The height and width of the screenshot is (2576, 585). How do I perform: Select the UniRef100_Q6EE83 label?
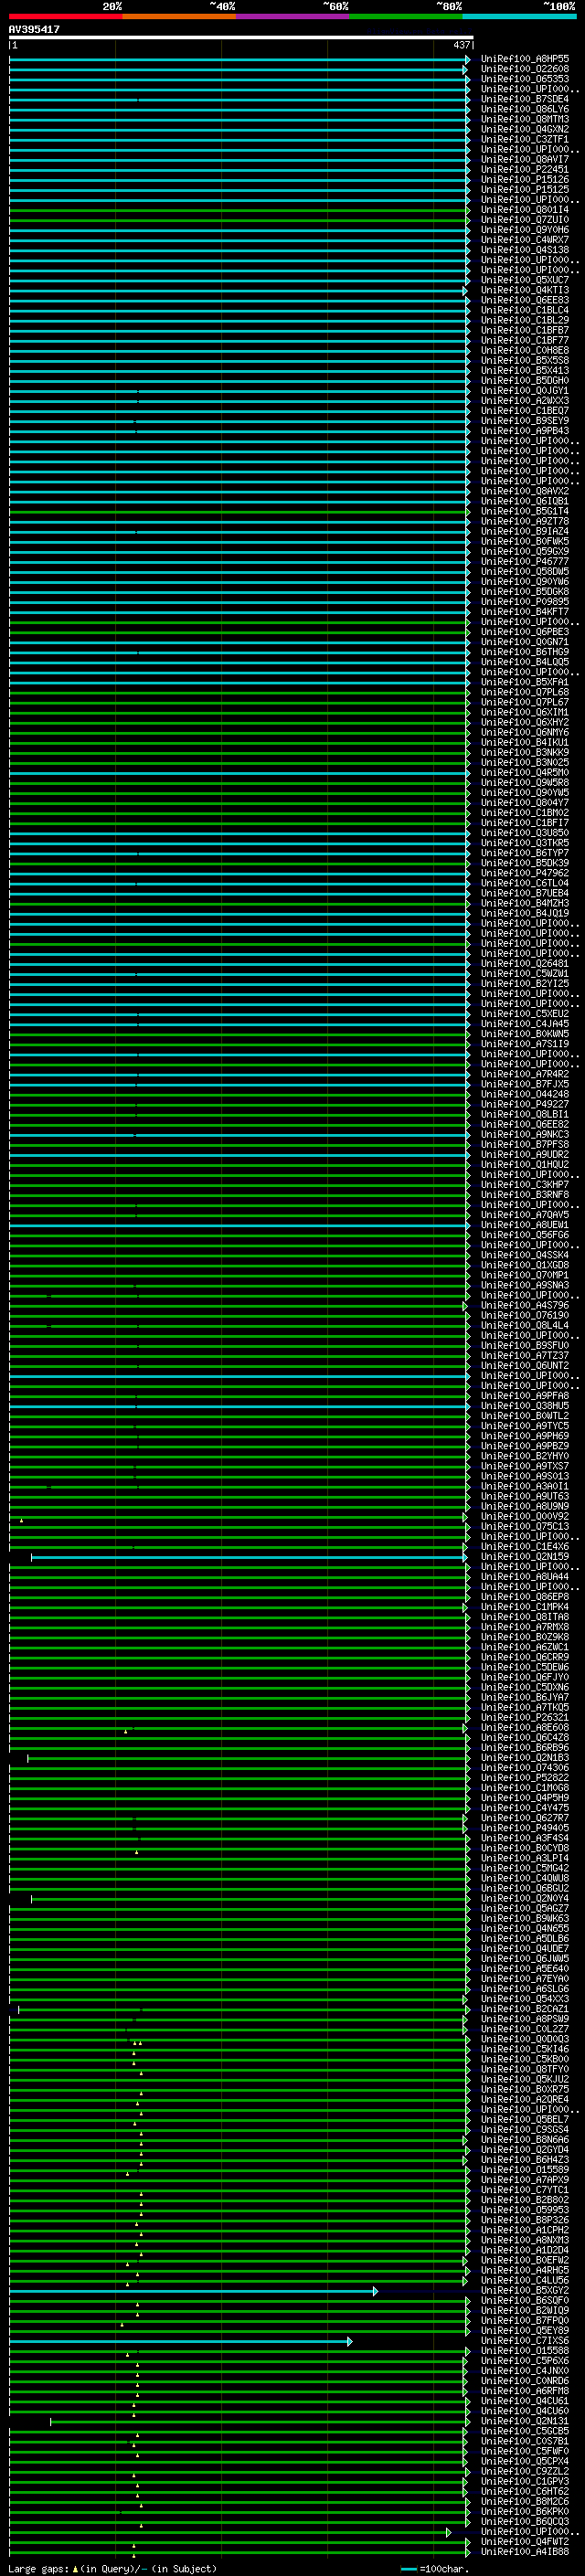(525, 300)
